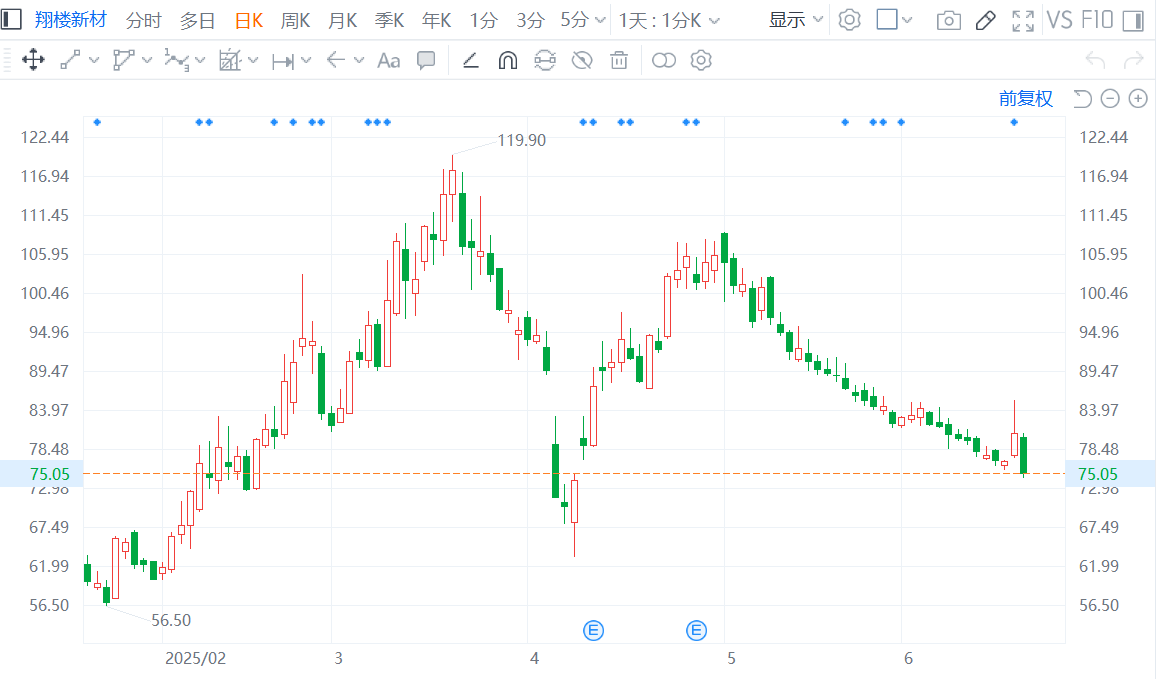The height and width of the screenshot is (679, 1156).
Task: Switch to the 1分 period
Action: coord(484,20)
